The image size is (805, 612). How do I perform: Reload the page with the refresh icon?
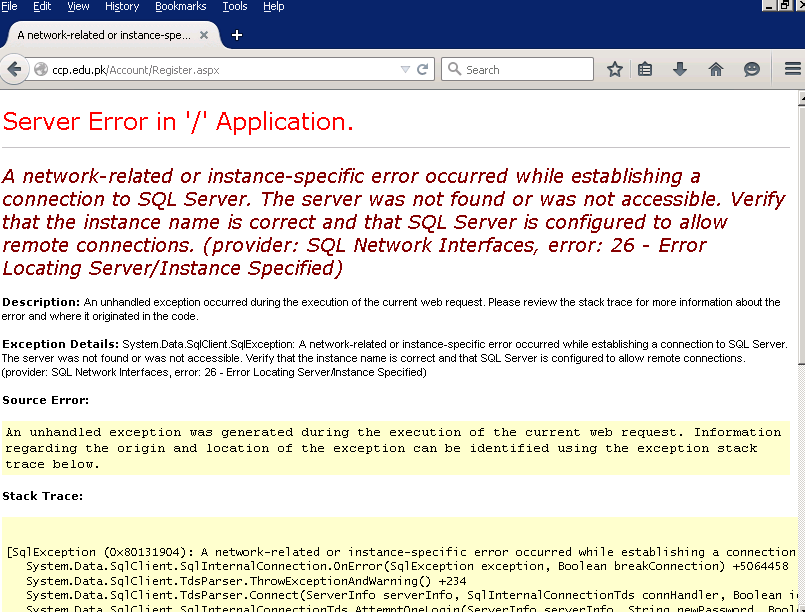[x=423, y=69]
